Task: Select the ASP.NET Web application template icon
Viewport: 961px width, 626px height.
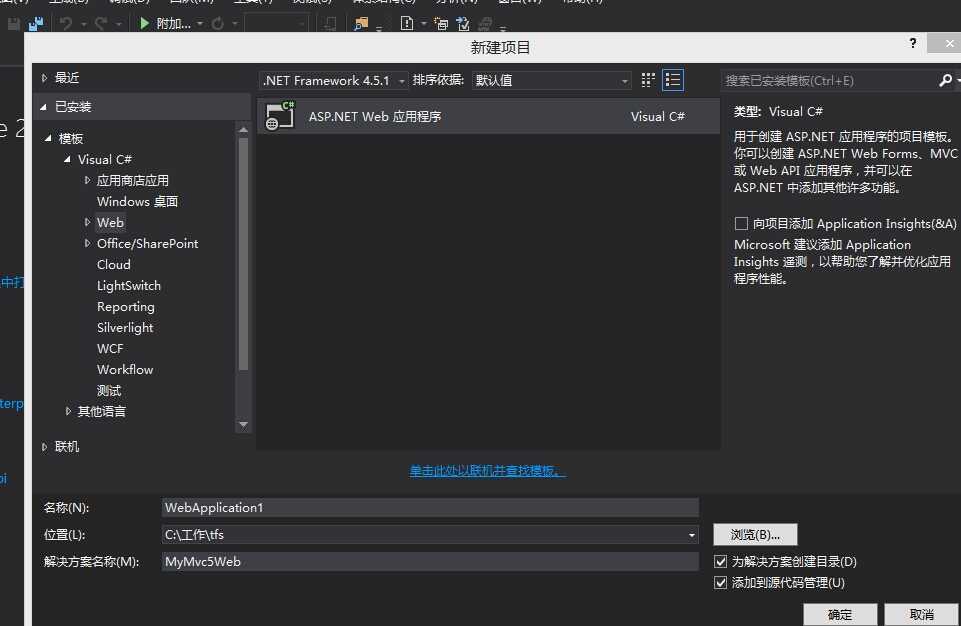Action: coord(279,116)
